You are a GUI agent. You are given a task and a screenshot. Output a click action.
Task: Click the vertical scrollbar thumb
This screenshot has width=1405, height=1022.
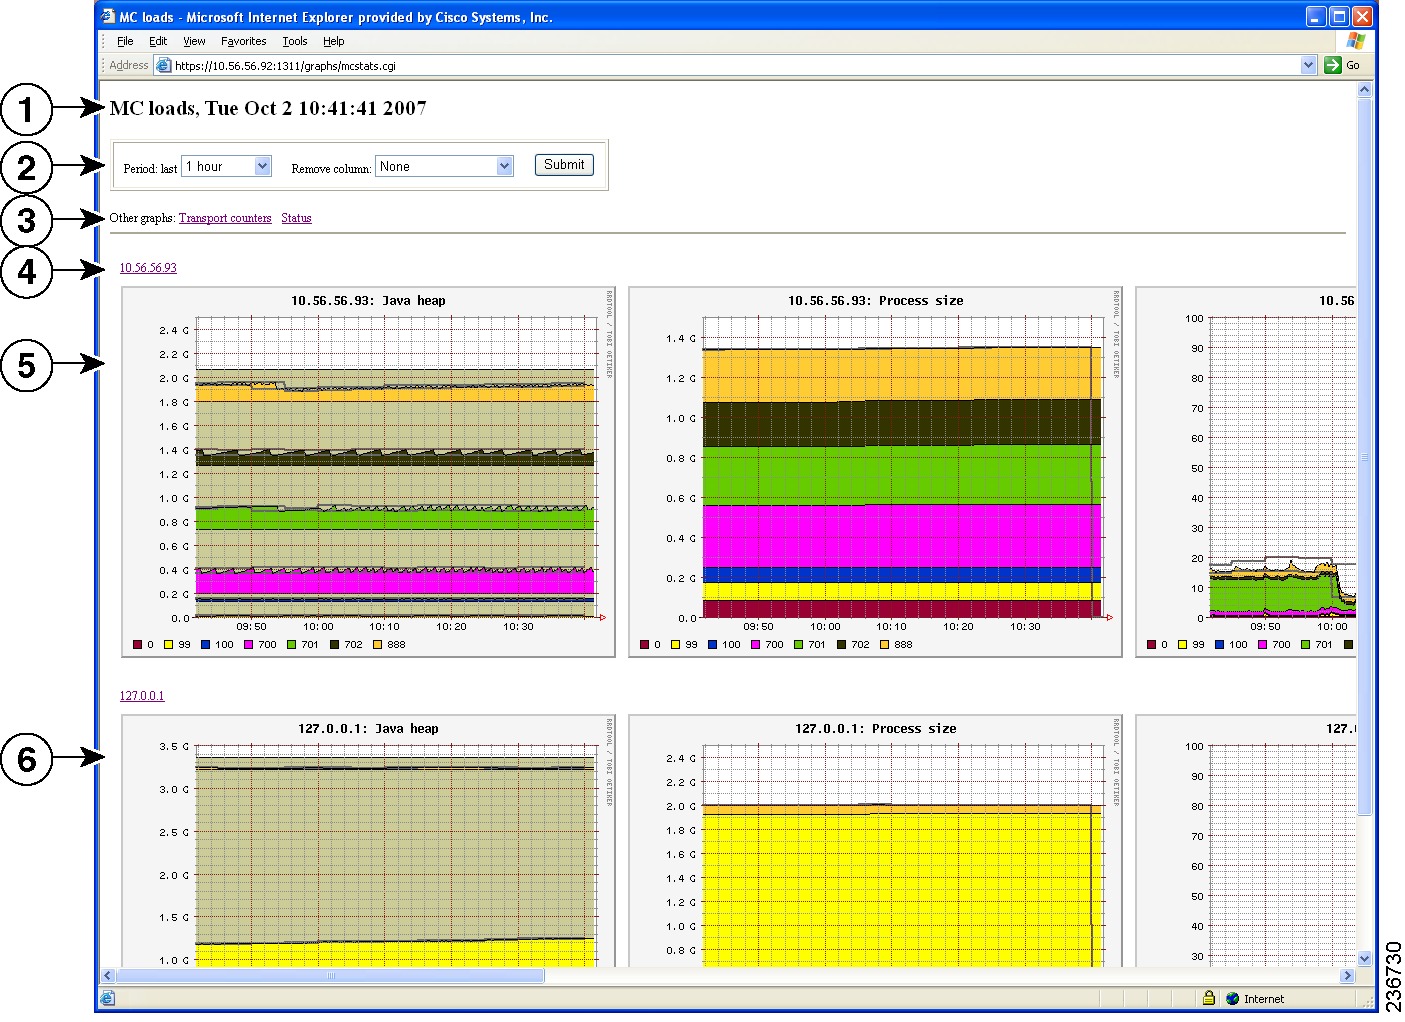coord(1365,457)
